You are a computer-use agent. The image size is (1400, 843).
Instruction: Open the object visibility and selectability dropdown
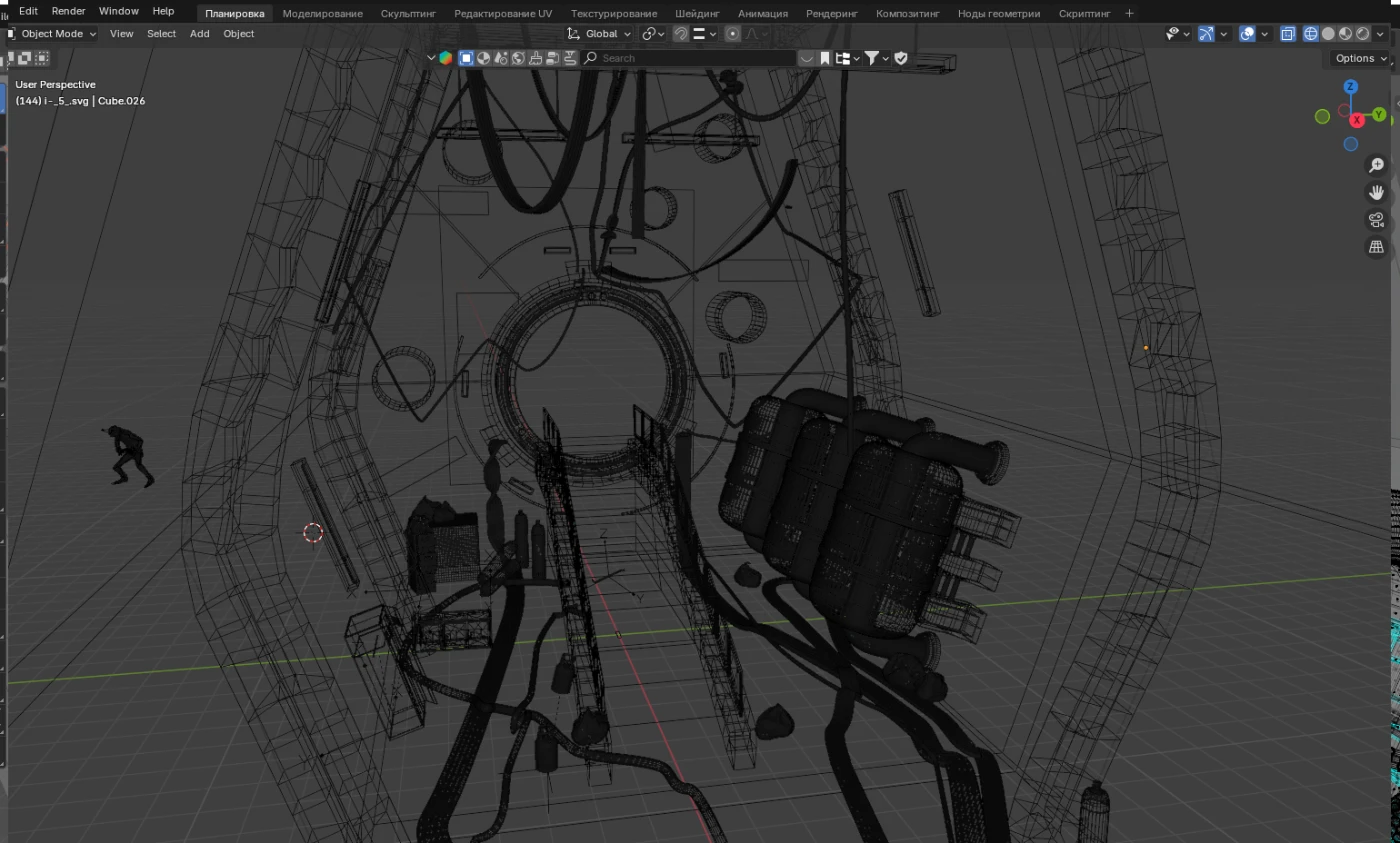1178,33
